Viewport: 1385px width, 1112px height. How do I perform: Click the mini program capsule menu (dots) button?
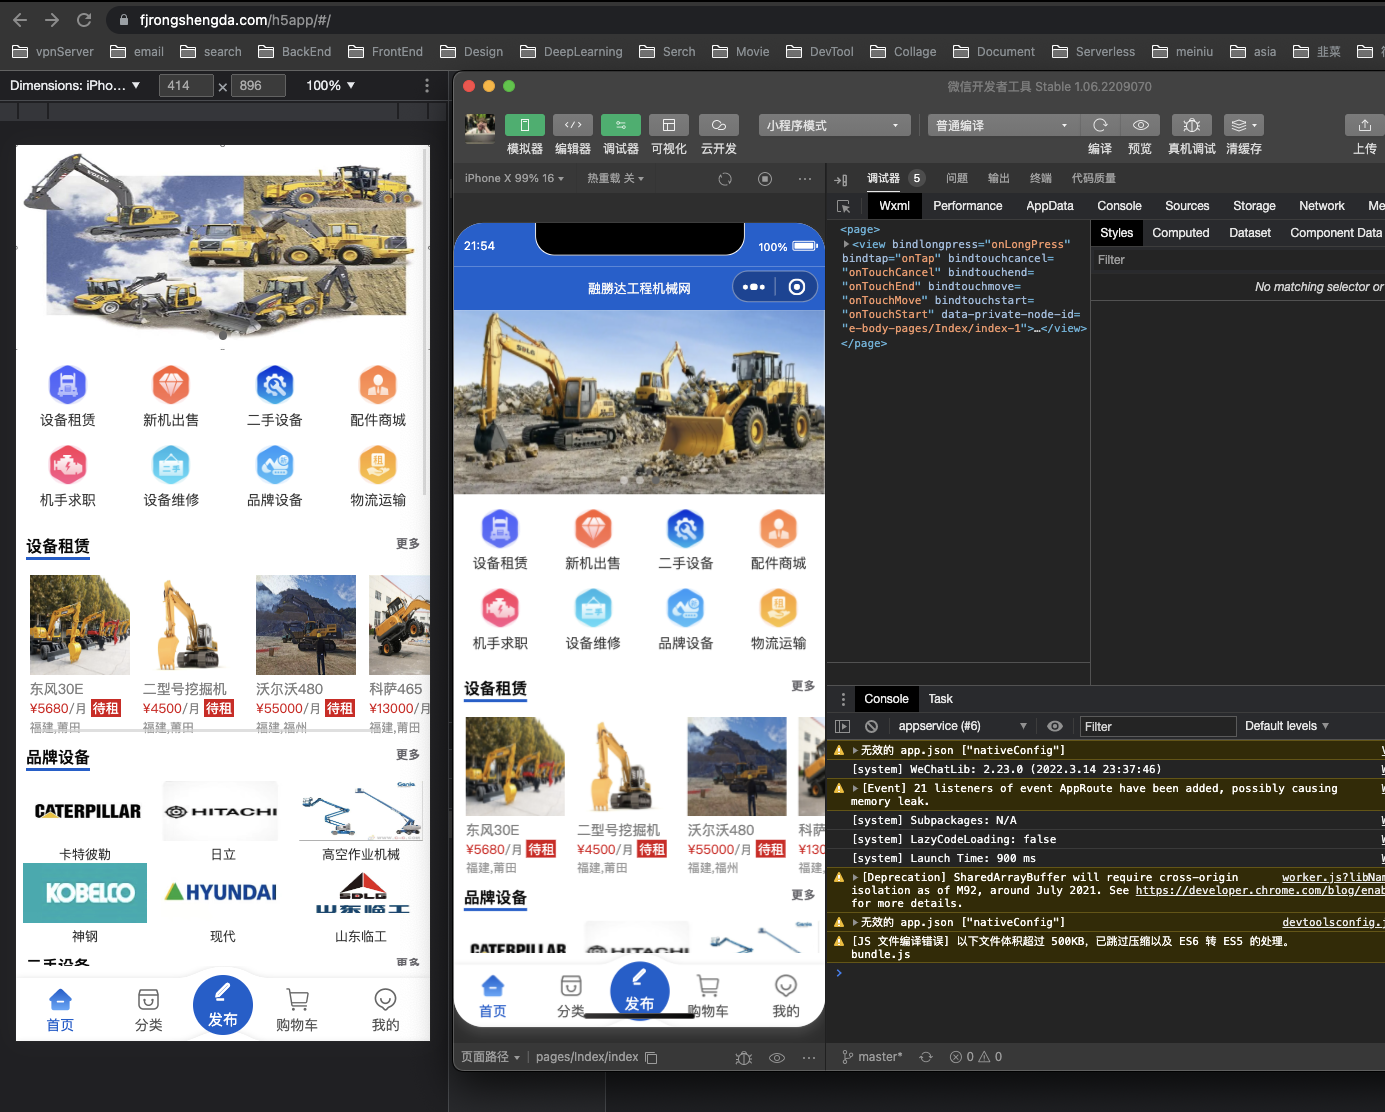tap(754, 287)
